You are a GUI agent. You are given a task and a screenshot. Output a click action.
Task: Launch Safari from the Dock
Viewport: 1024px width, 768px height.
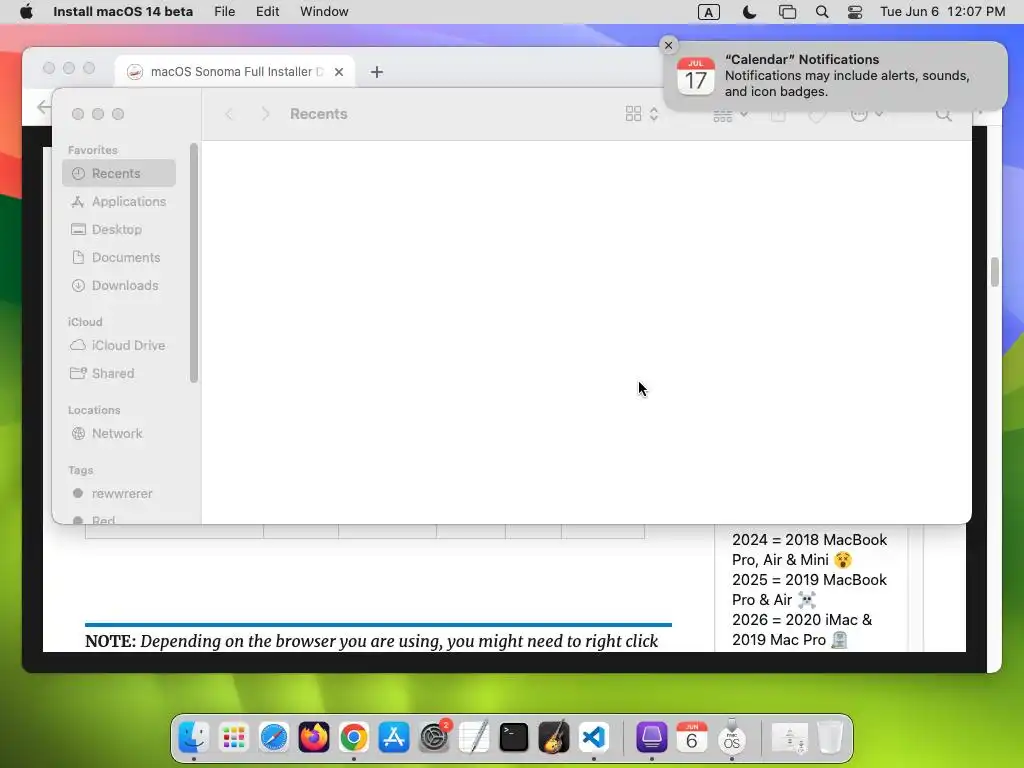click(x=274, y=737)
